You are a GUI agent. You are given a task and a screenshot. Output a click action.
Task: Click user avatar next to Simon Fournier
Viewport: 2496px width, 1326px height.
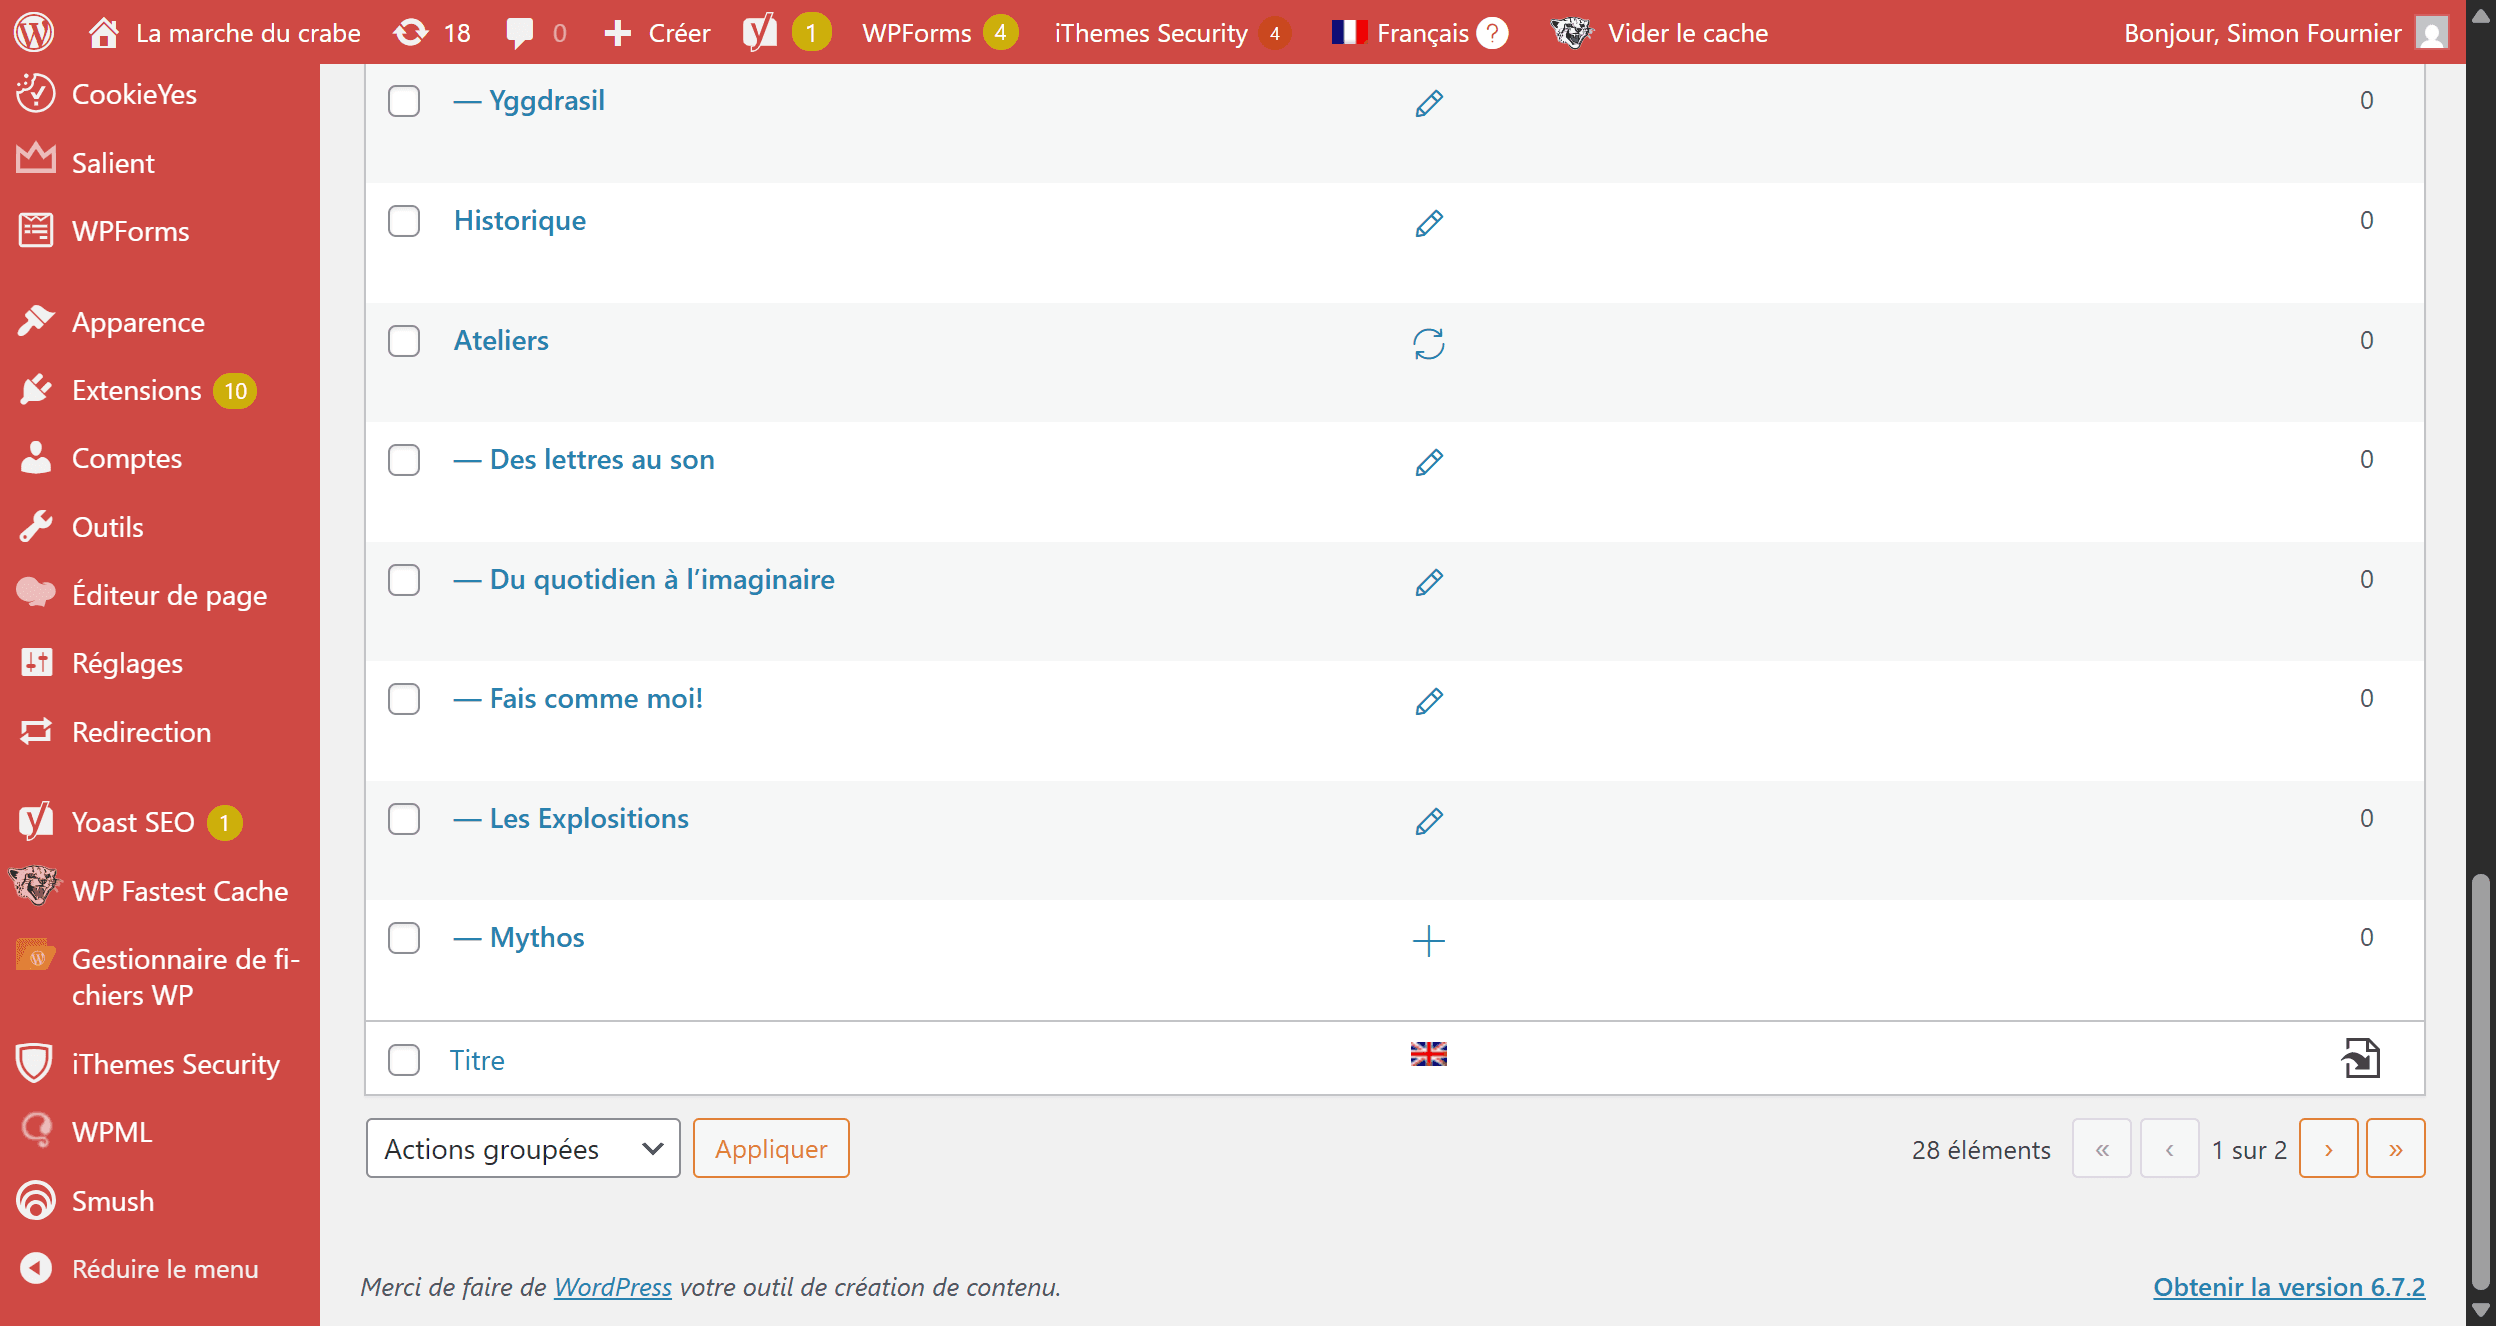(x=2431, y=33)
